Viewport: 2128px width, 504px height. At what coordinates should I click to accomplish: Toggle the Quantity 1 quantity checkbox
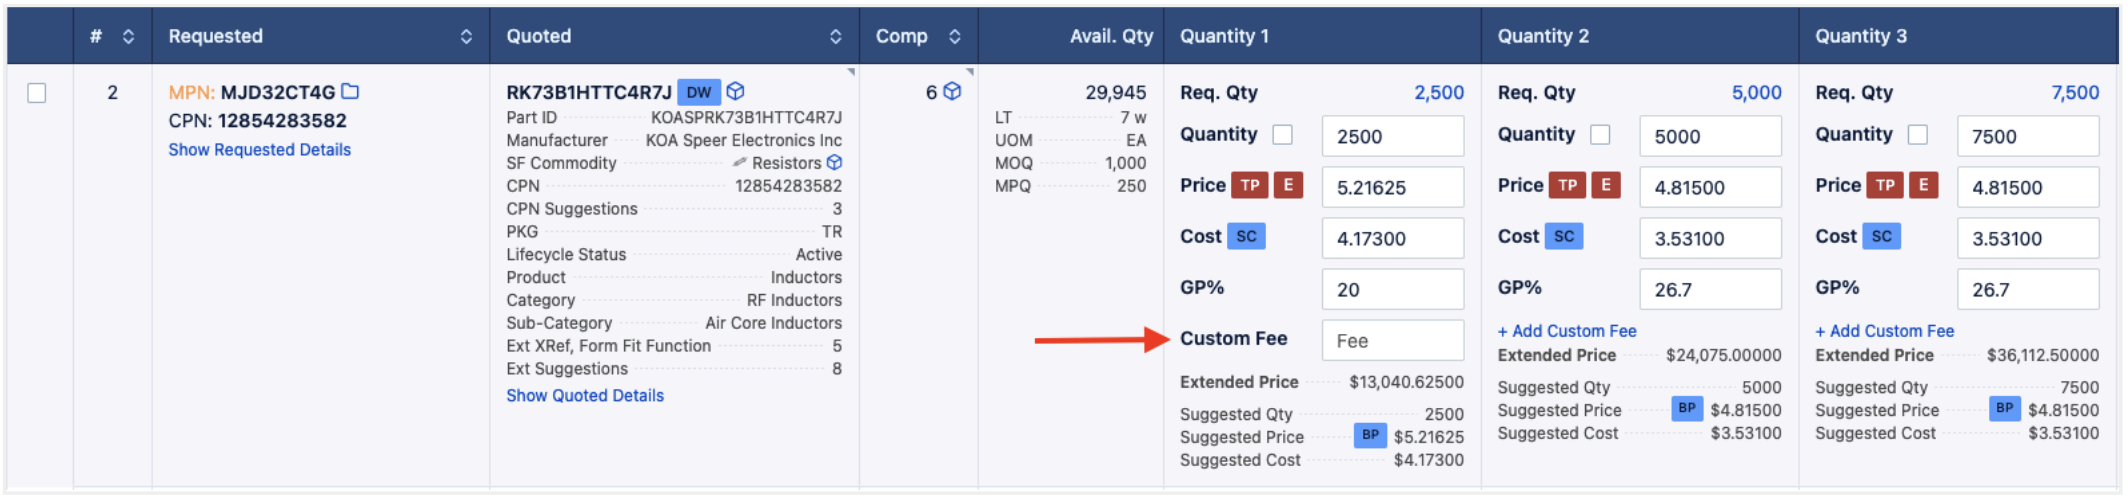click(1283, 134)
